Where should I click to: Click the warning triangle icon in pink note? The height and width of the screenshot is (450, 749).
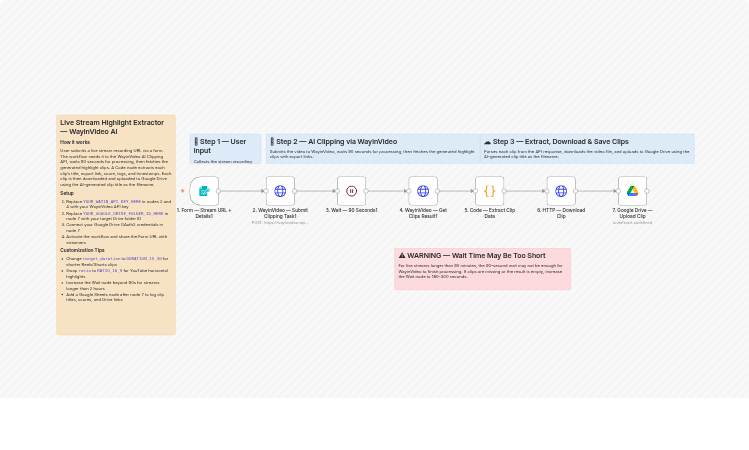402,256
